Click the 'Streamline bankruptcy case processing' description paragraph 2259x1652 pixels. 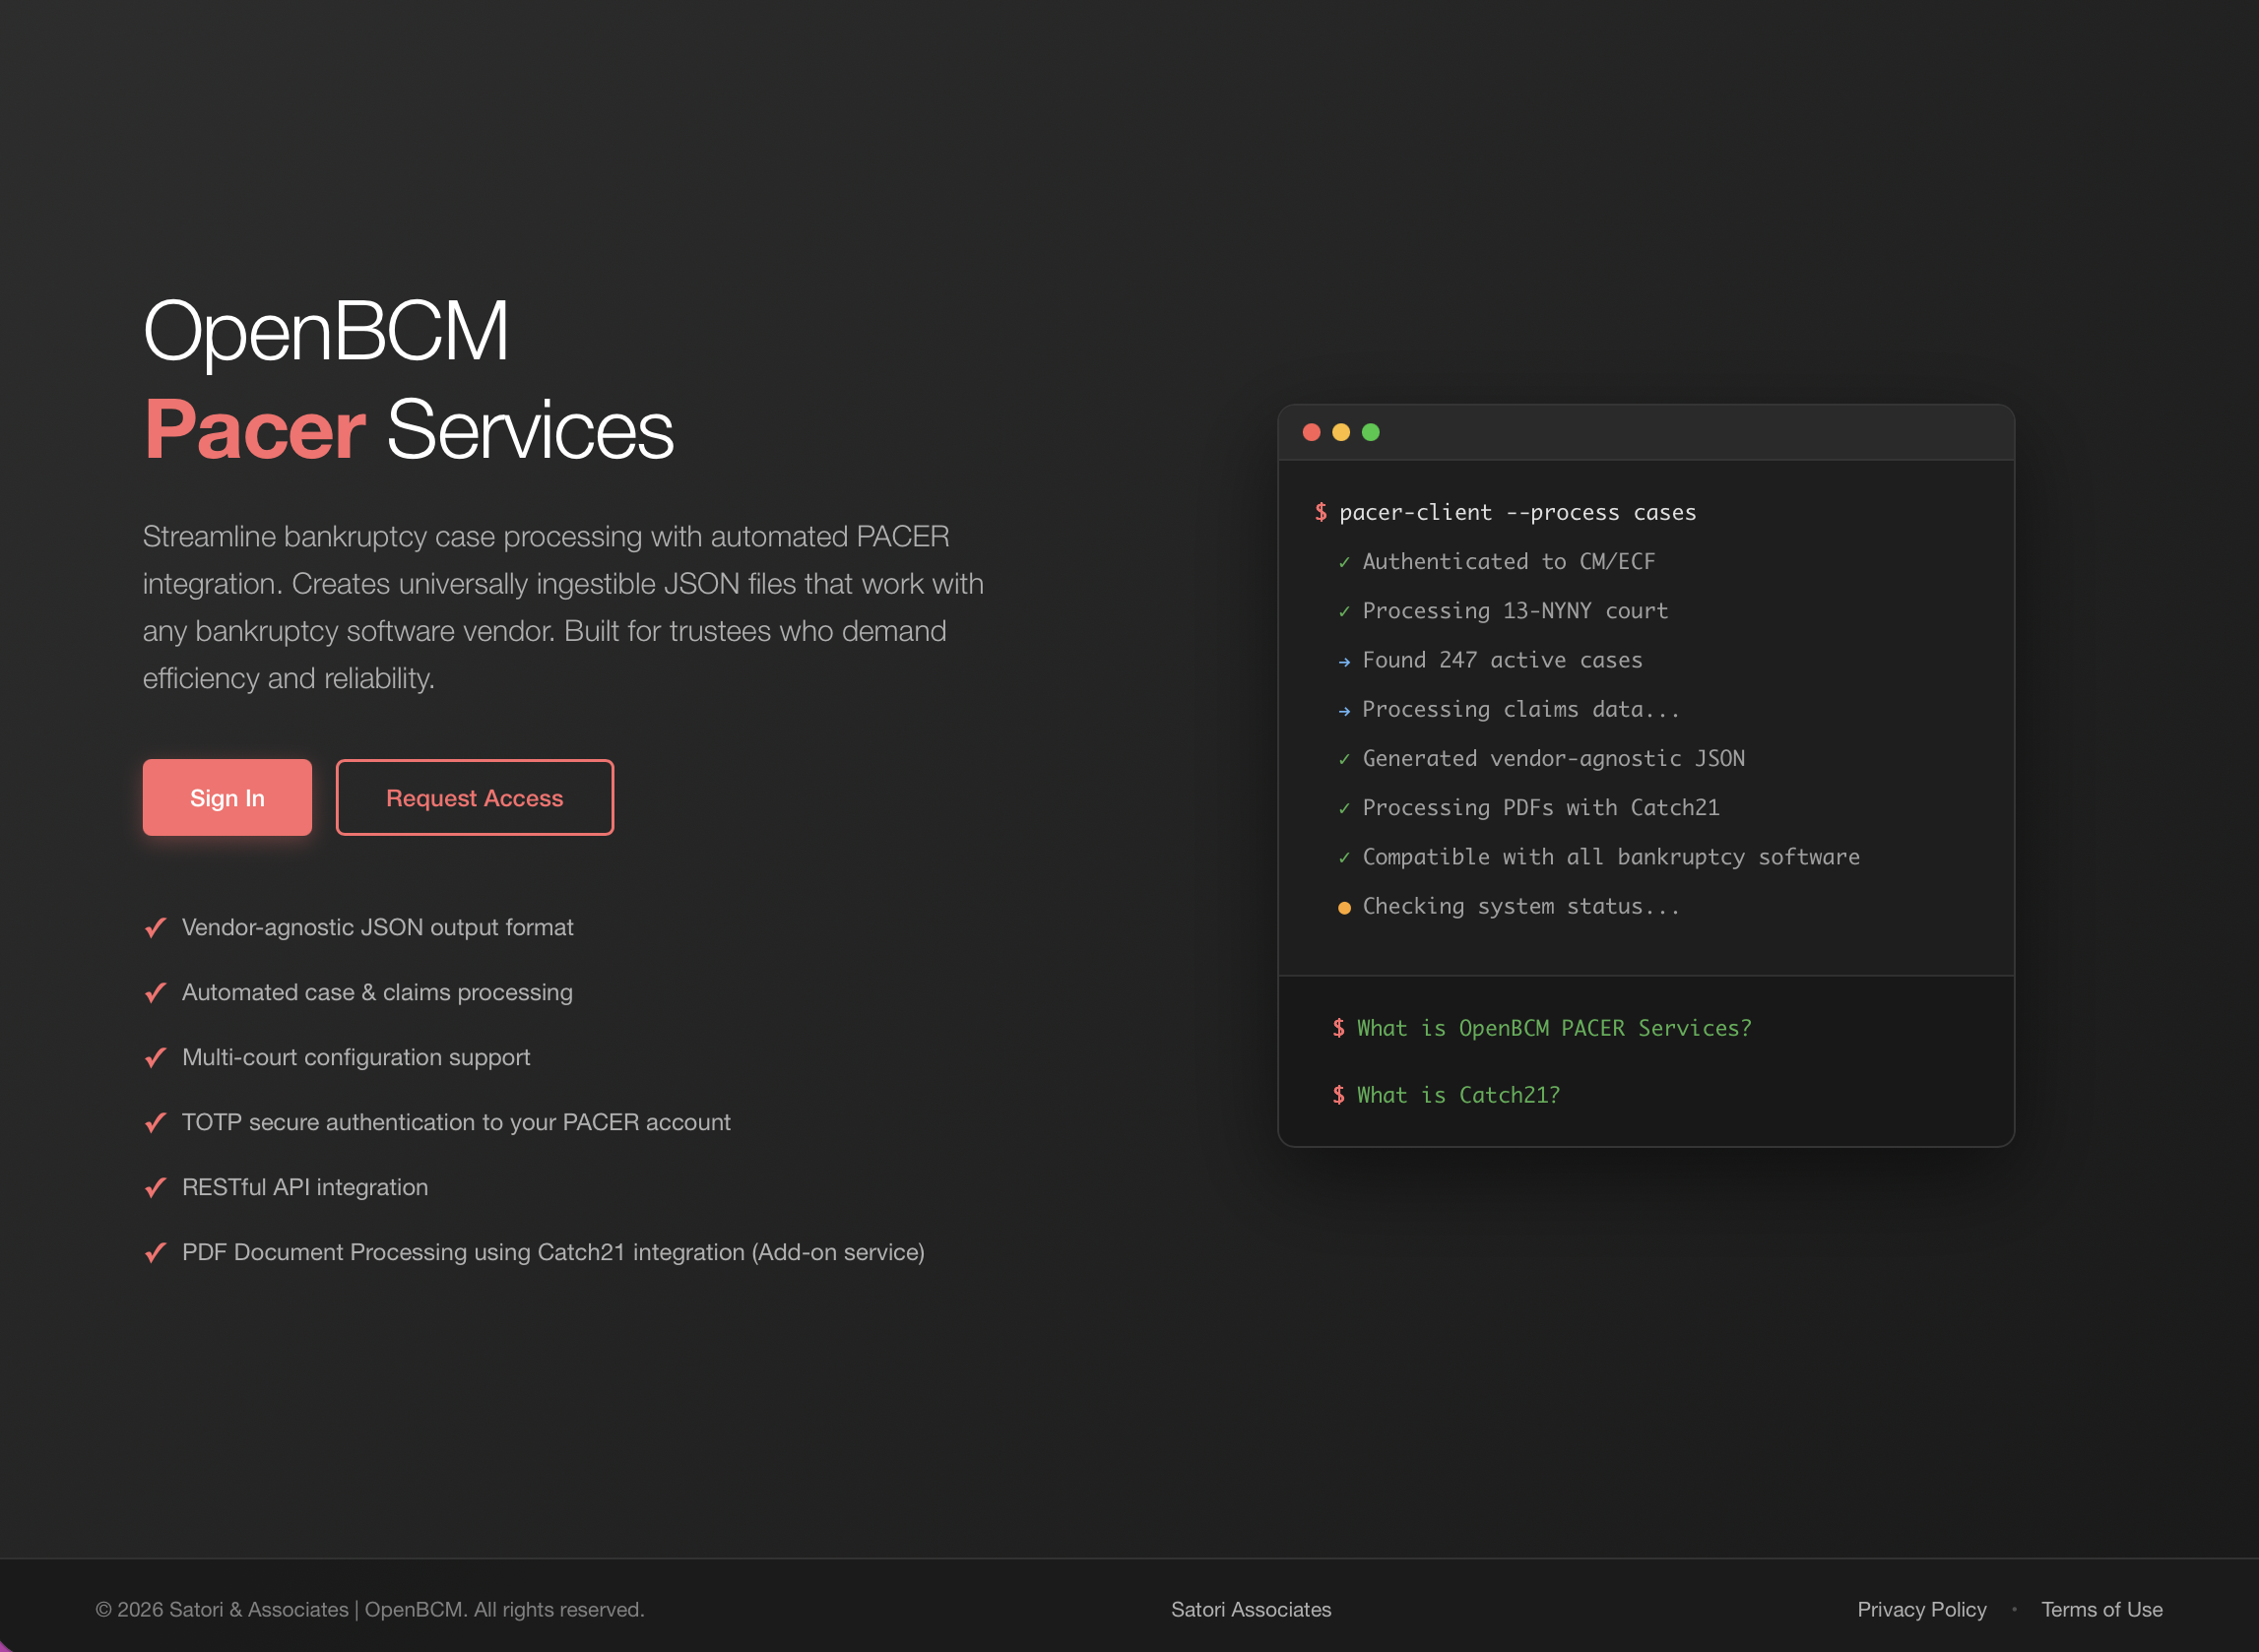[x=563, y=607]
